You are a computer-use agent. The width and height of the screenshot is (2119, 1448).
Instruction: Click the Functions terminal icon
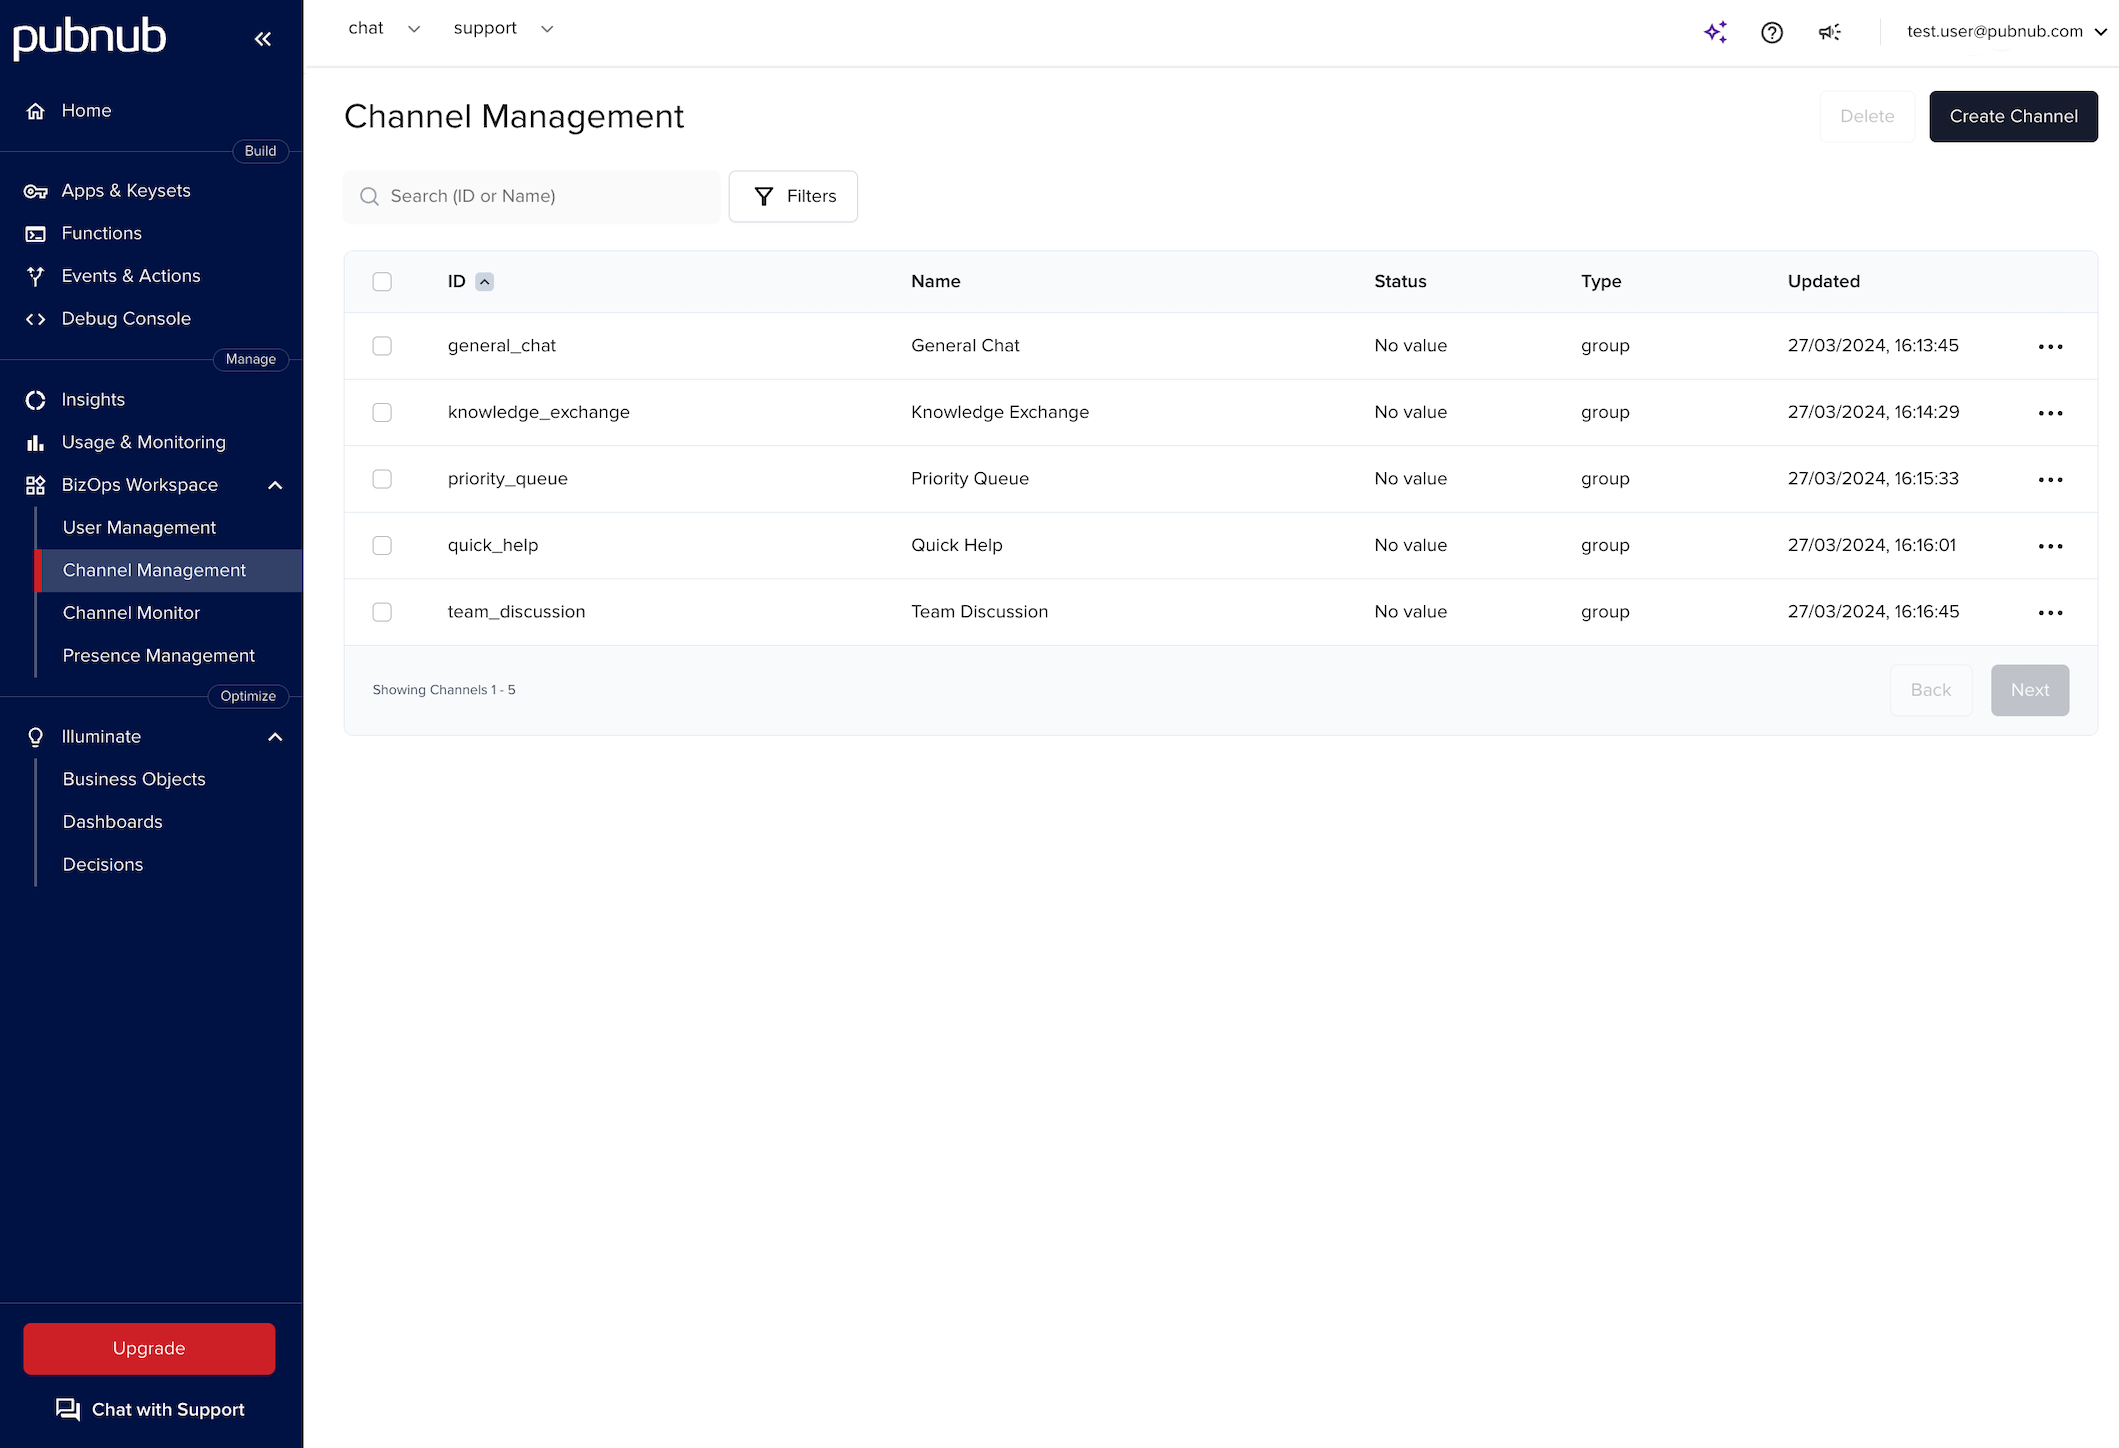(36, 234)
